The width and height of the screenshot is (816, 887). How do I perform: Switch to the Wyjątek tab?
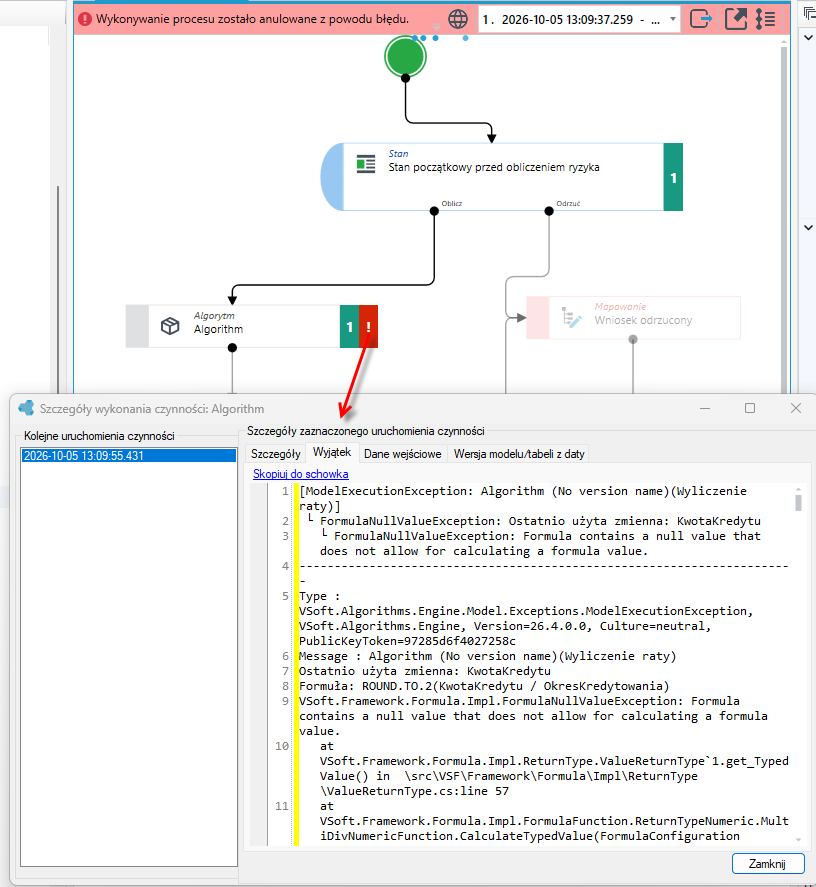point(332,453)
